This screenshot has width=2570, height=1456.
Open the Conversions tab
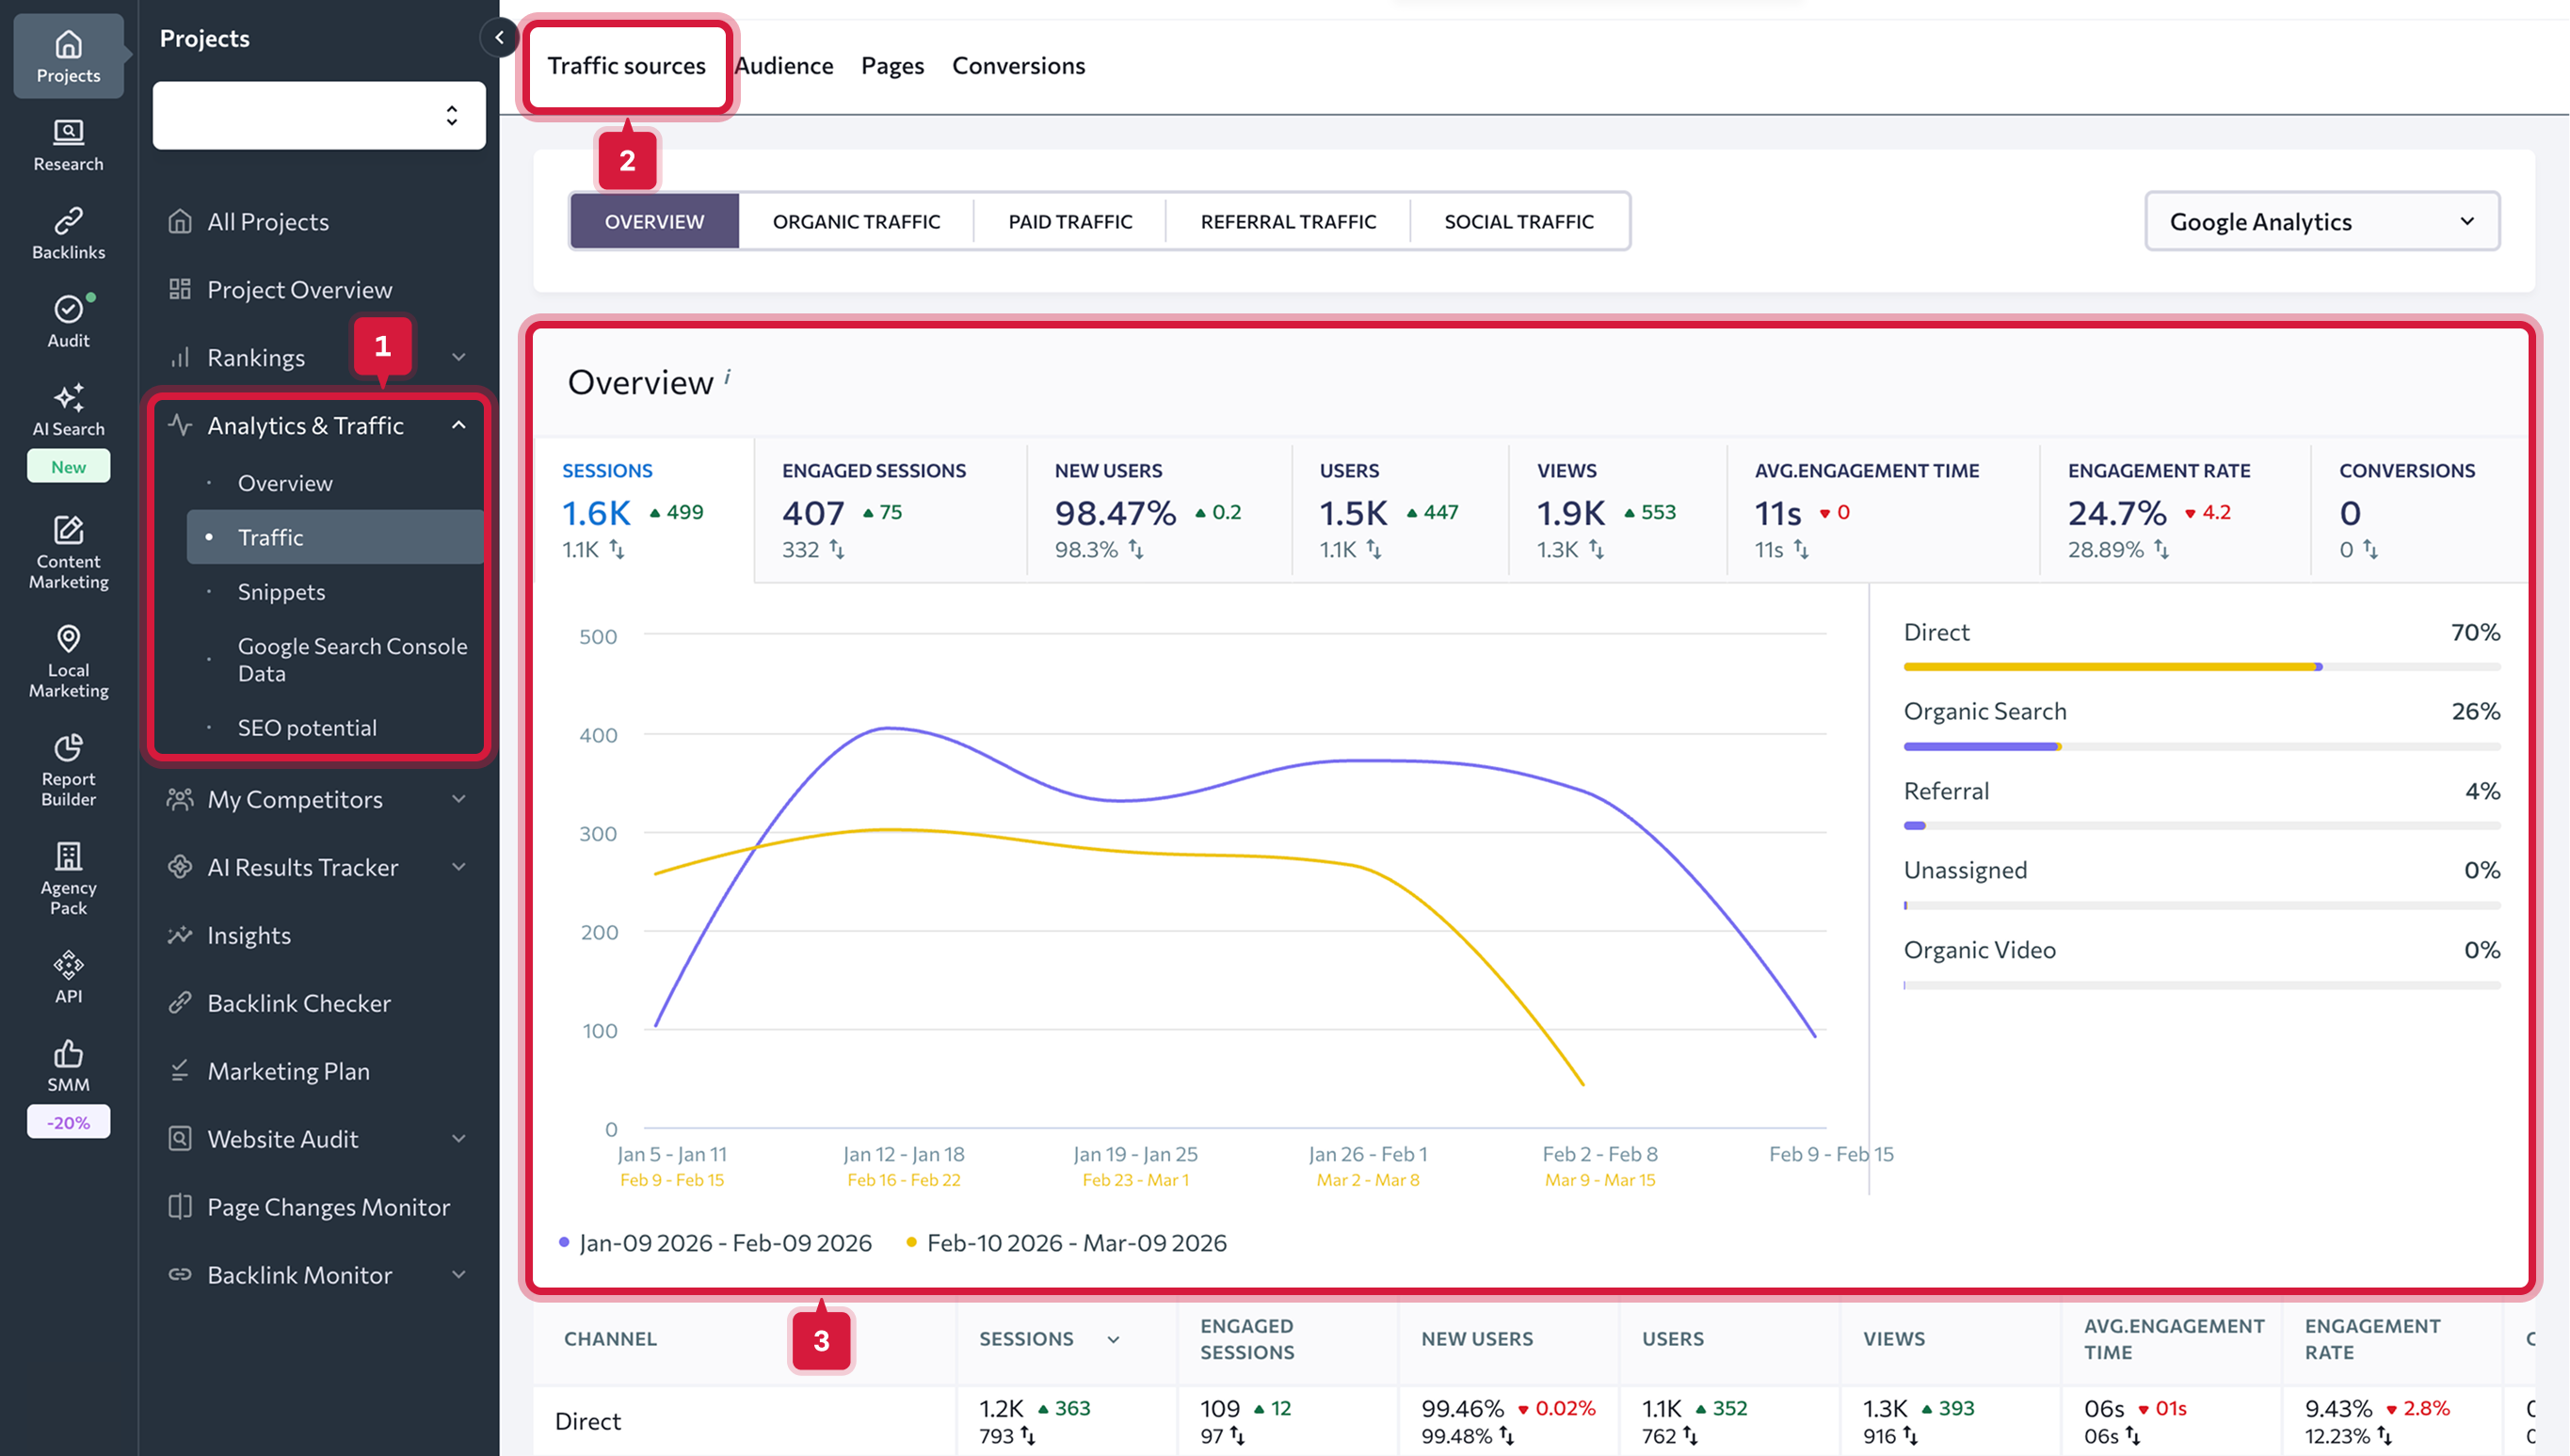click(1017, 66)
